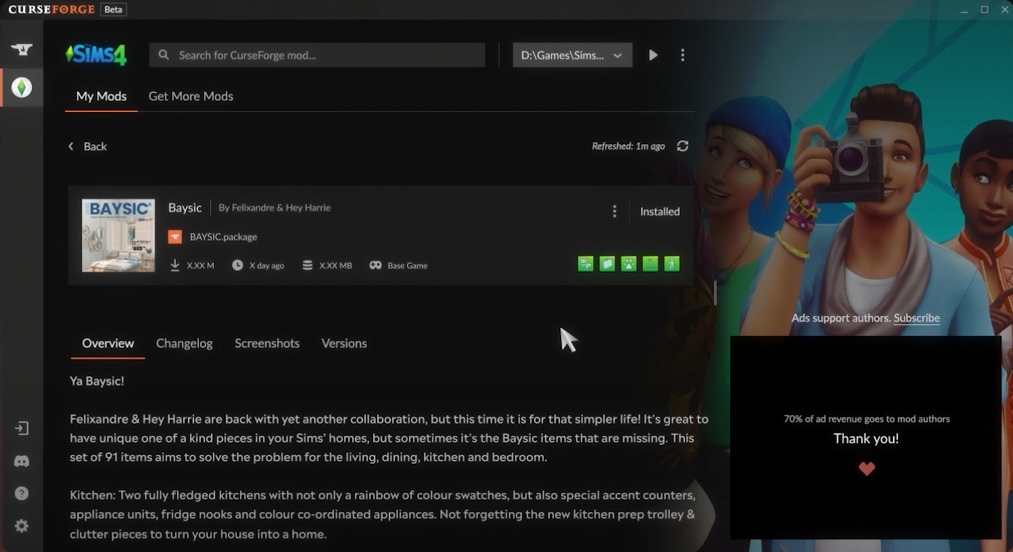Open settings with the gear icon

click(21, 526)
